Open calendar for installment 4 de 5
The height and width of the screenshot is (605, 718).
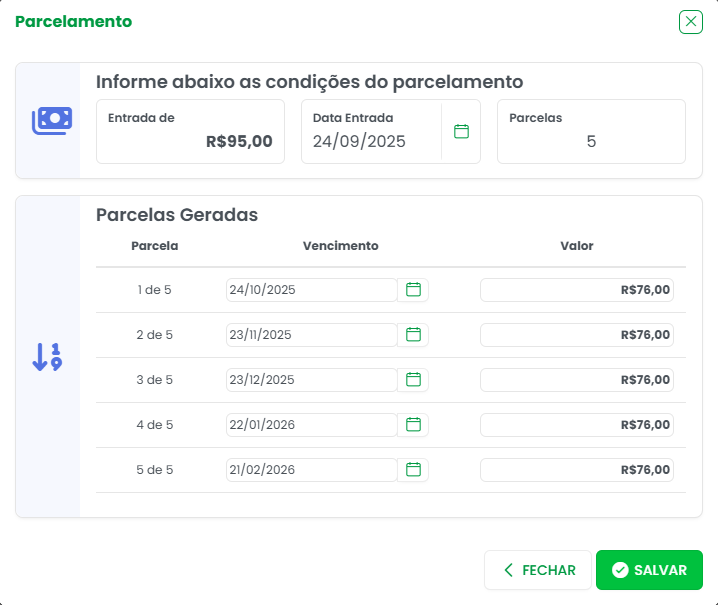(x=413, y=425)
